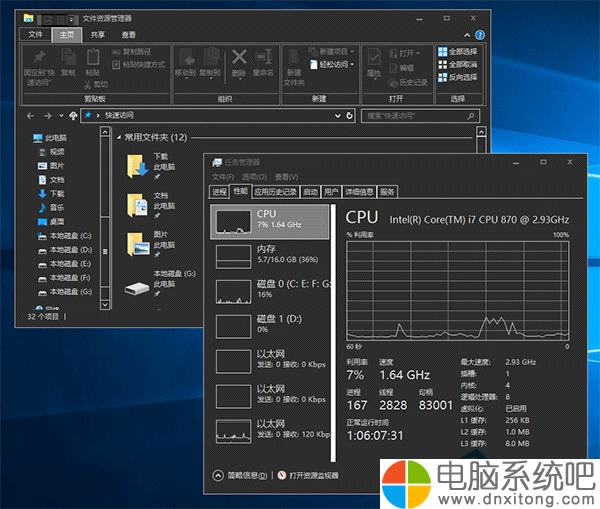Switch to Task Manager Users tab

[331, 192]
